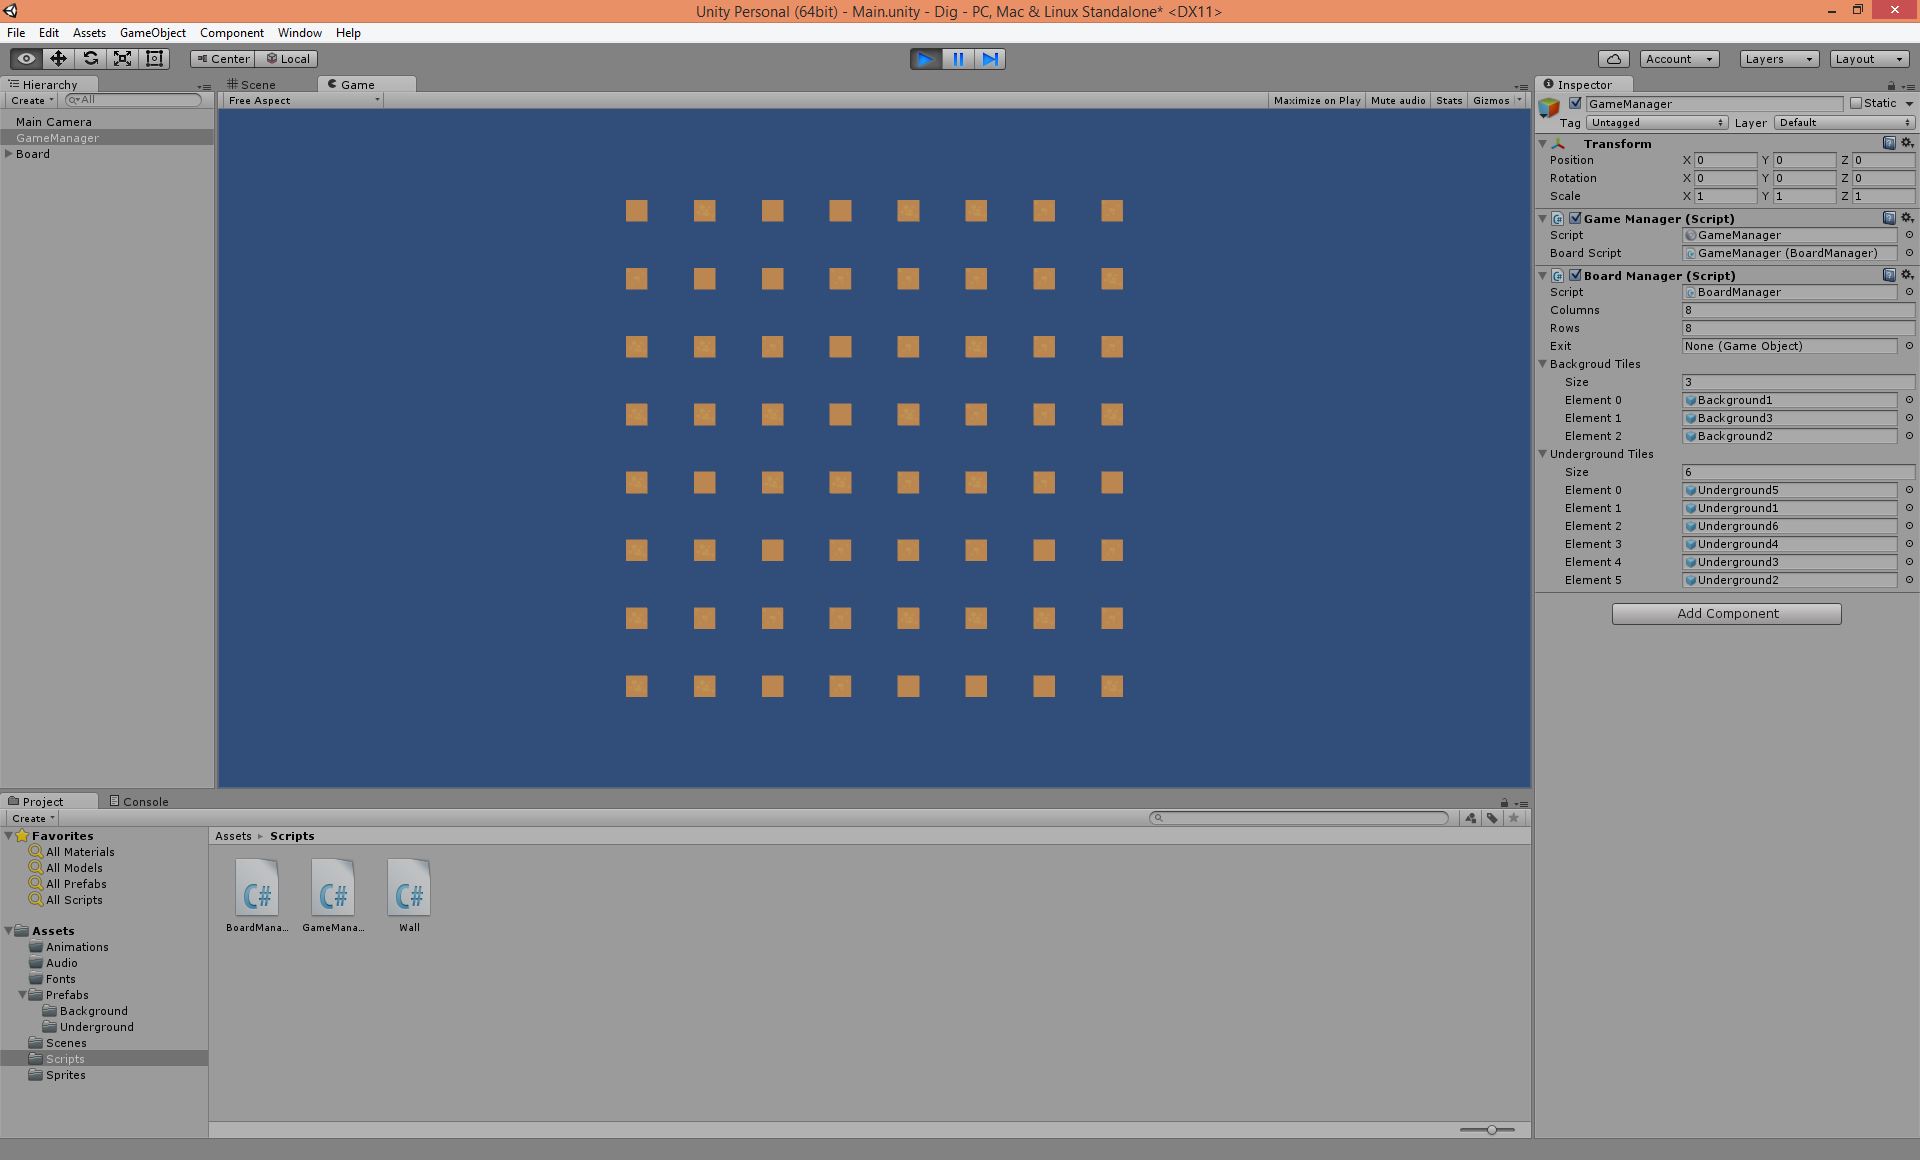The height and width of the screenshot is (1160, 1920).
Task: Click the Stats button
Action: pos(1448,100)
